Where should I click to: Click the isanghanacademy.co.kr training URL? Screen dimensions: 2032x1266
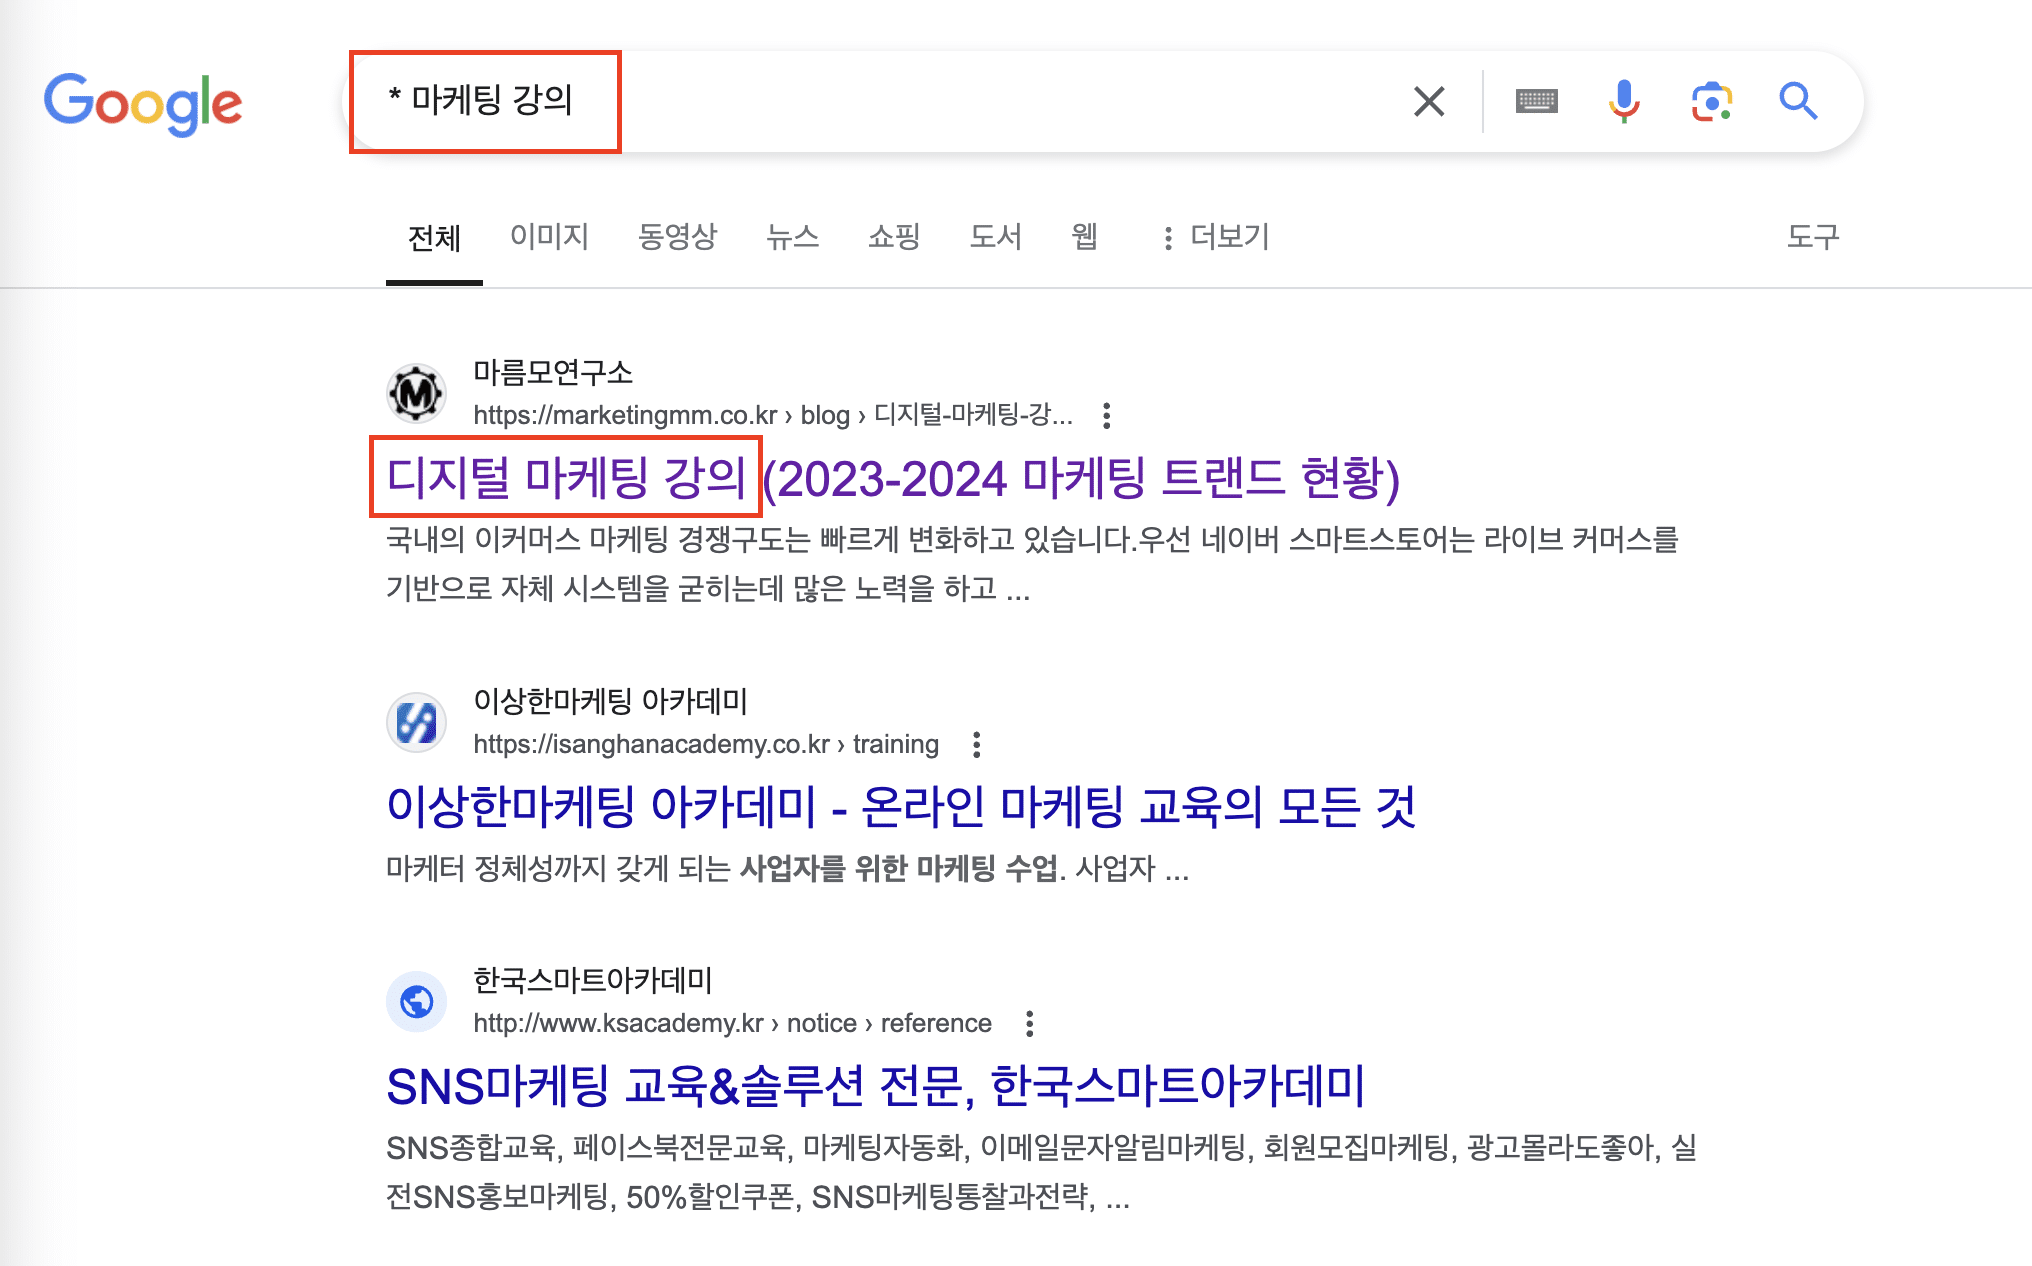(706, 744)
